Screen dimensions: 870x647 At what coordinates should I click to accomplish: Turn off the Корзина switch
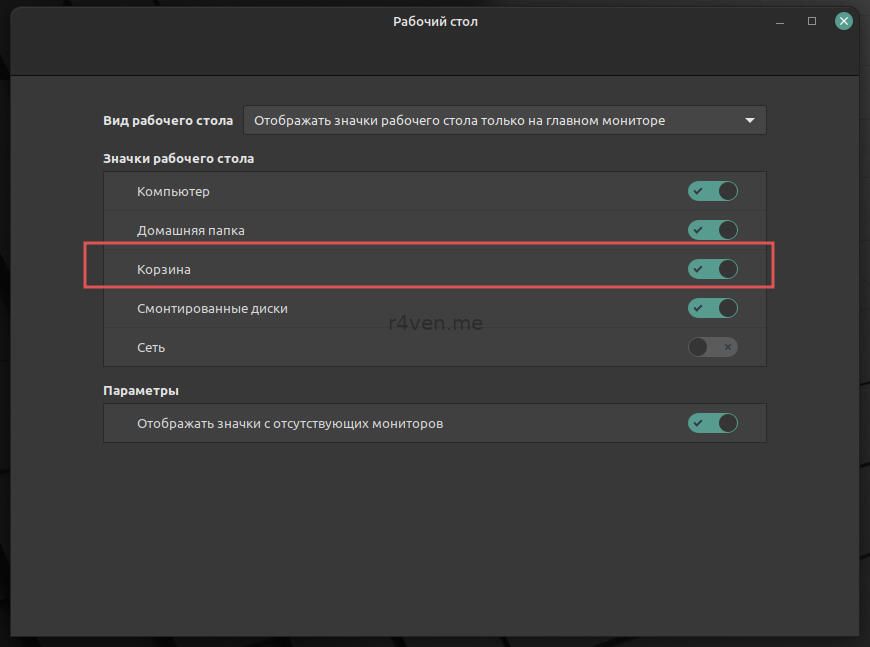click(x=712, y=269)
